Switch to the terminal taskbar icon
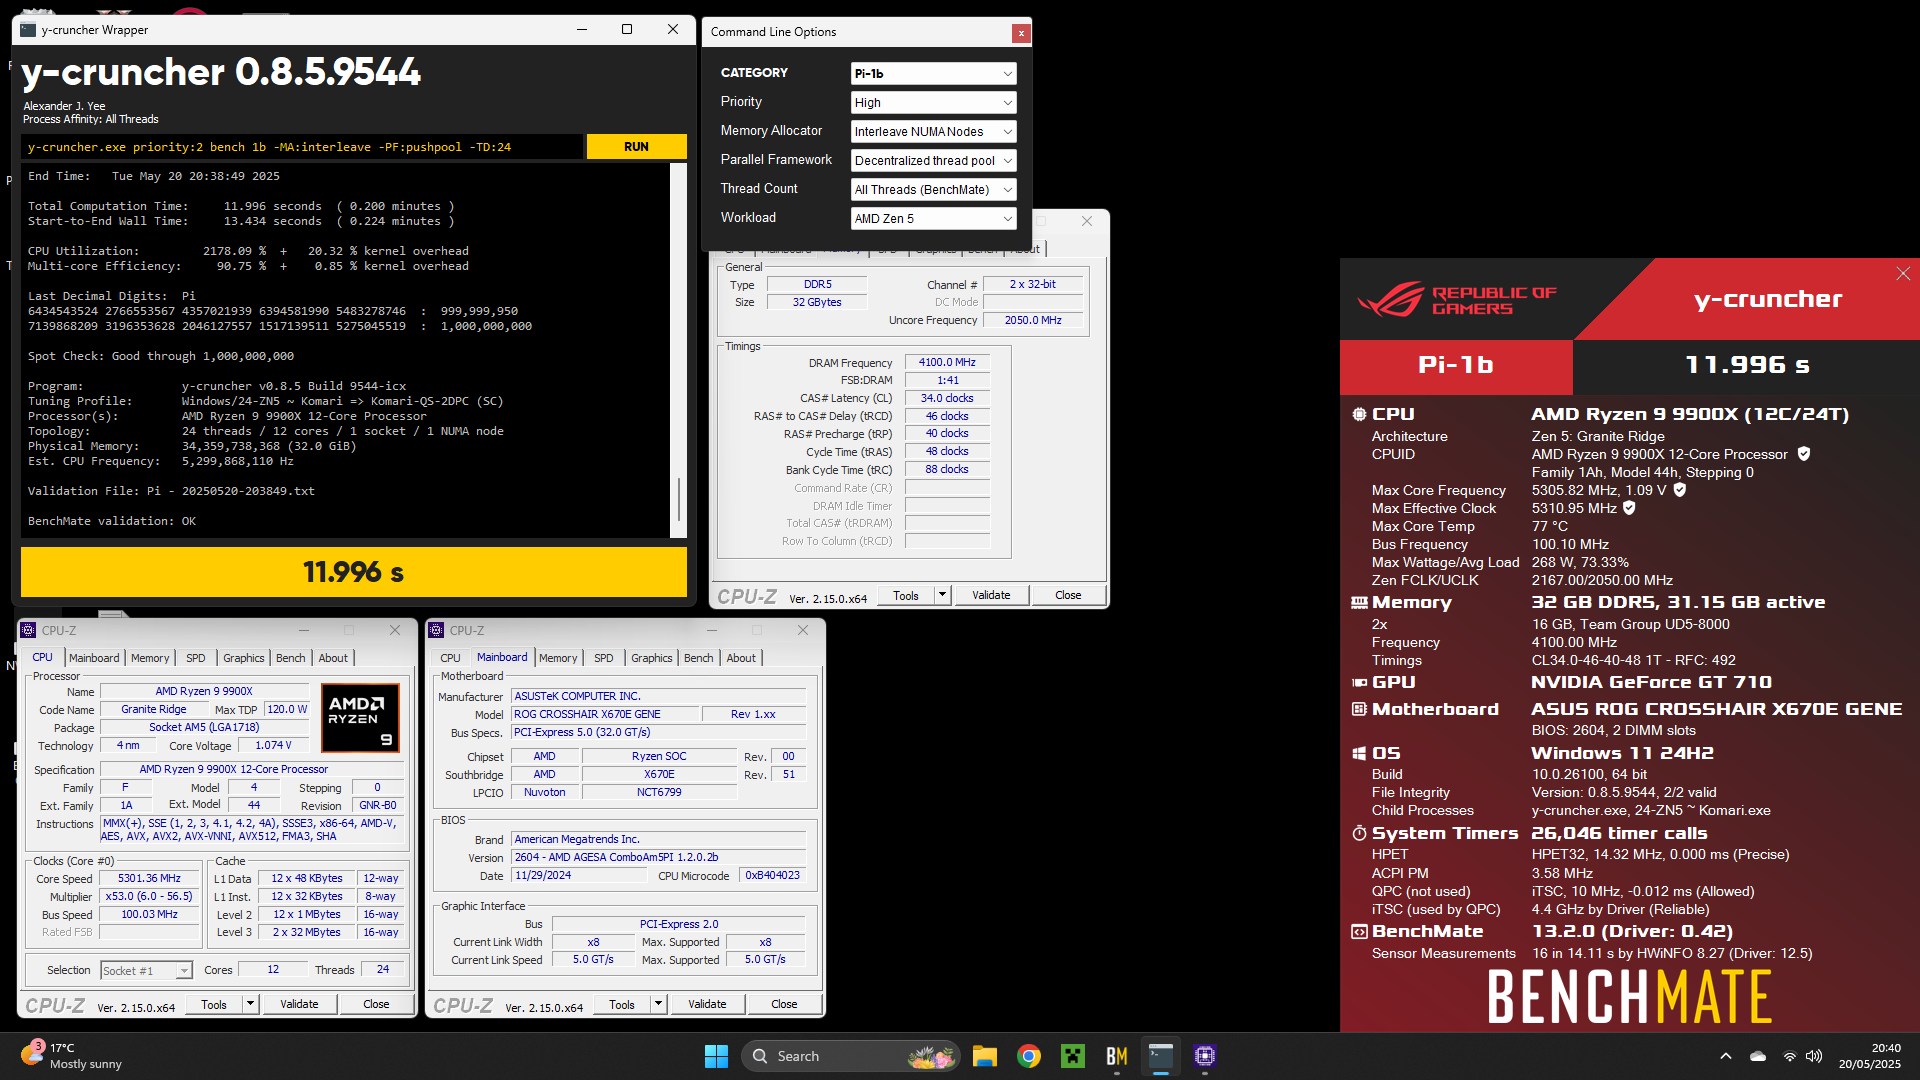Image resolution: width=1920 pixels, height=1080 pixels. (1161, 1056)
